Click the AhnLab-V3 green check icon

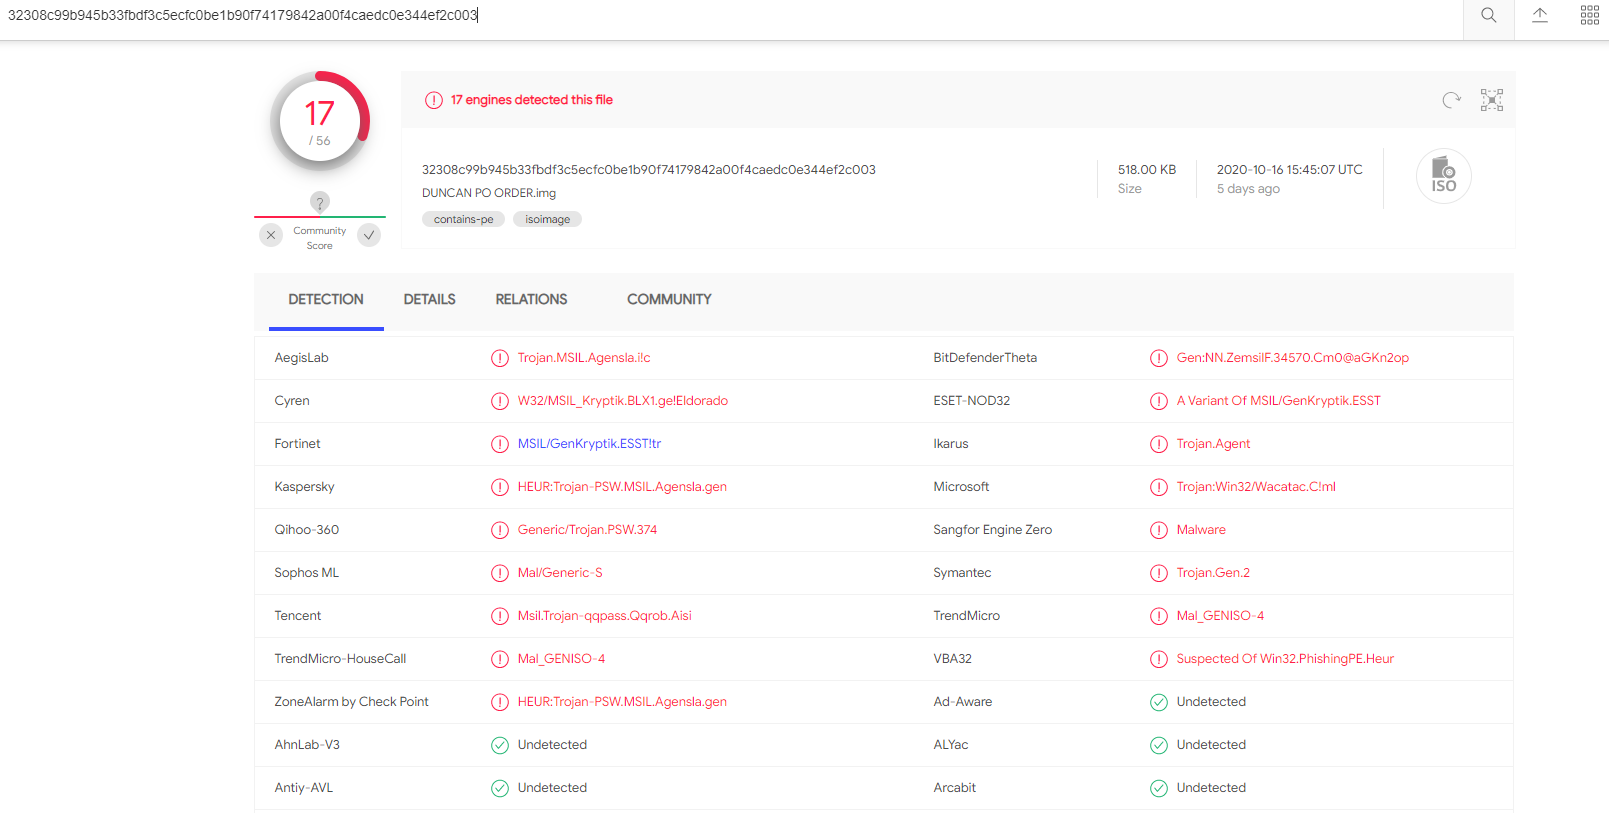[x=500, y=745]
